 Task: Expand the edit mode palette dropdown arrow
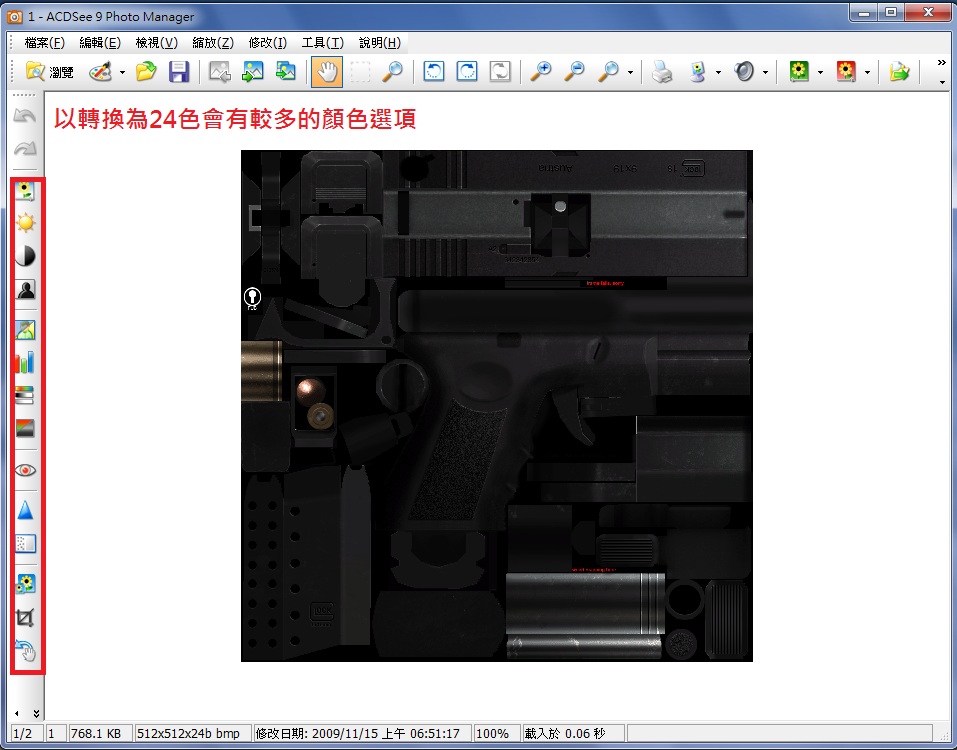click(122, 73)
